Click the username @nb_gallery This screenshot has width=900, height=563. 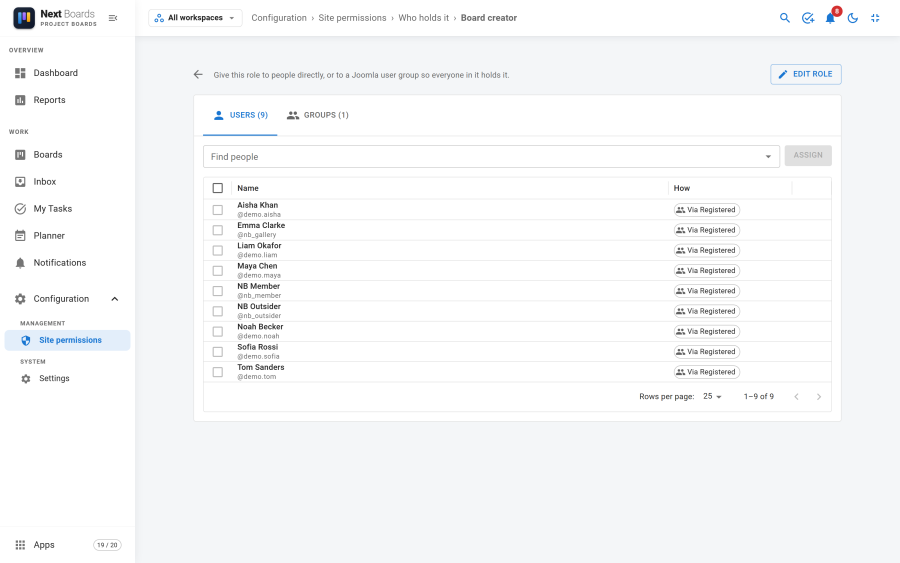[257, 235]
